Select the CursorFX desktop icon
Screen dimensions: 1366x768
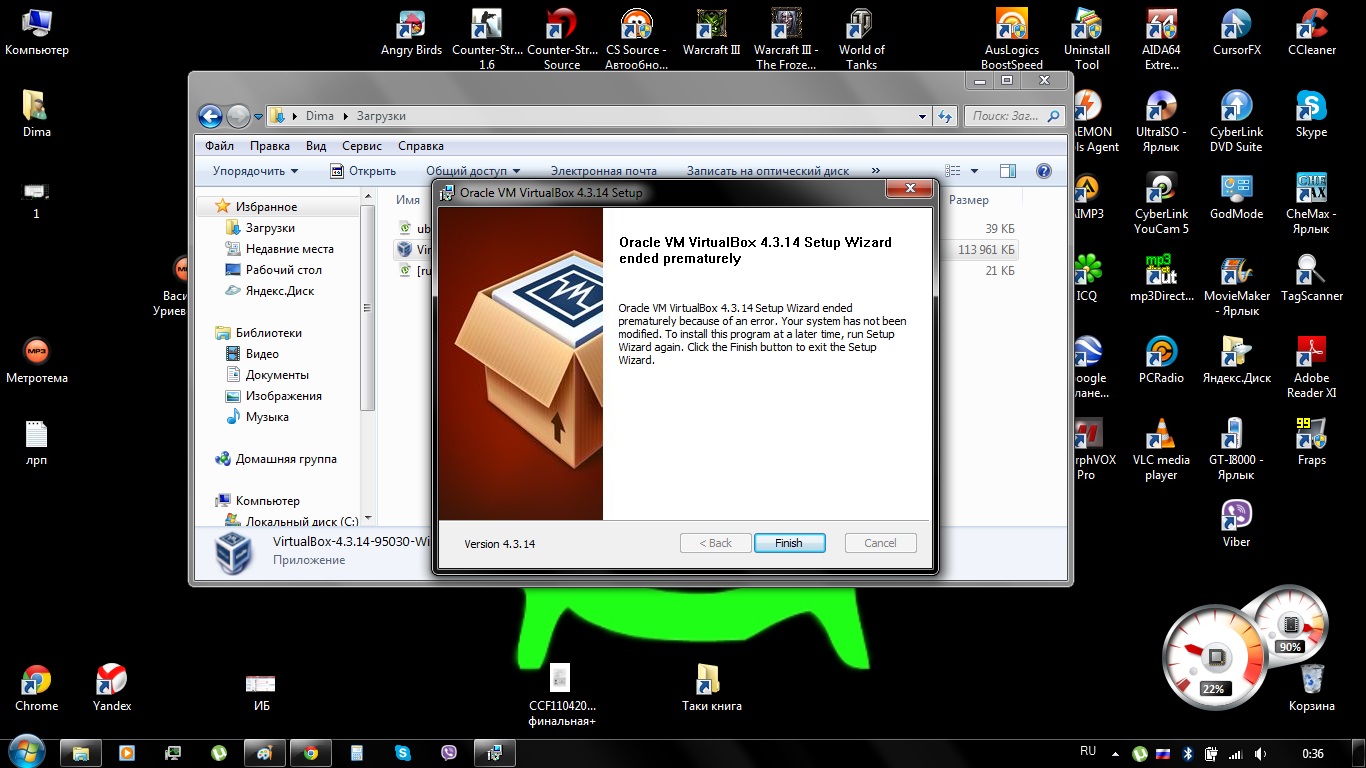(x=1237, y=34)
